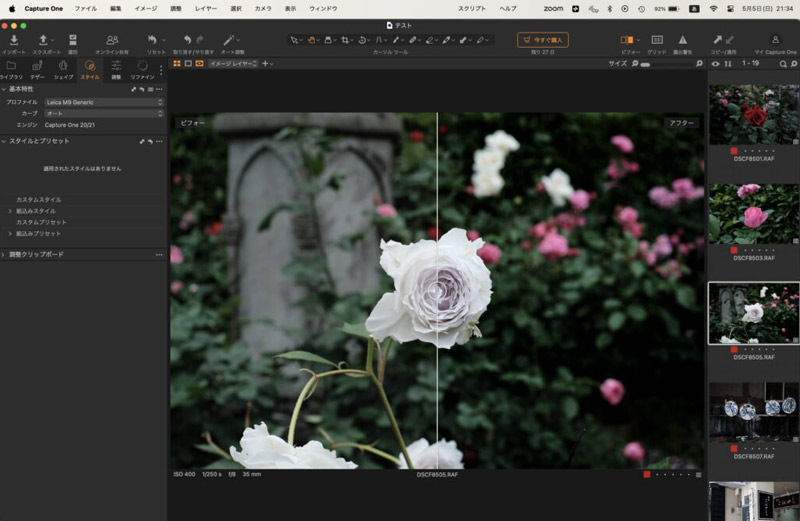Viewport: 800px width, 521px height.
Task: Click the Buy Now (今すぐ購入) button
Action: 542,40
